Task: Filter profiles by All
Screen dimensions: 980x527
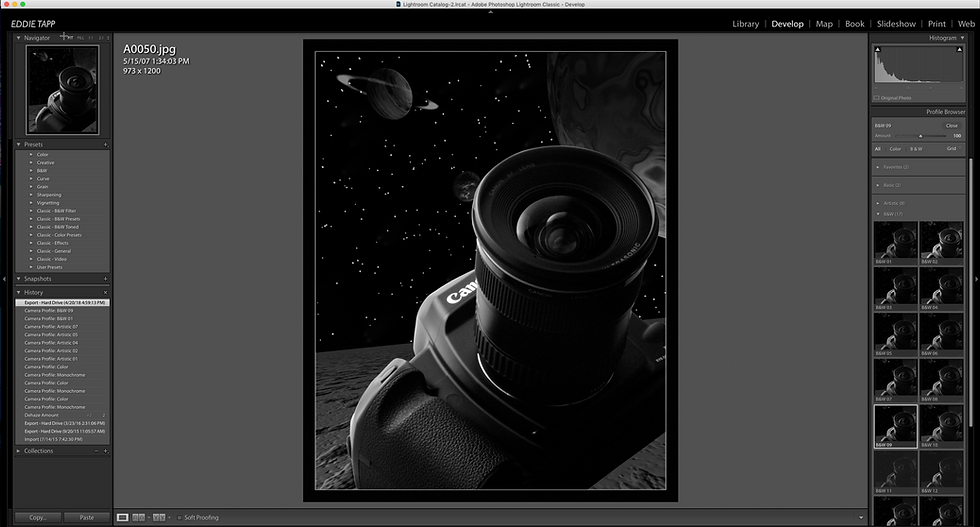Action: [x=878, y=149]
